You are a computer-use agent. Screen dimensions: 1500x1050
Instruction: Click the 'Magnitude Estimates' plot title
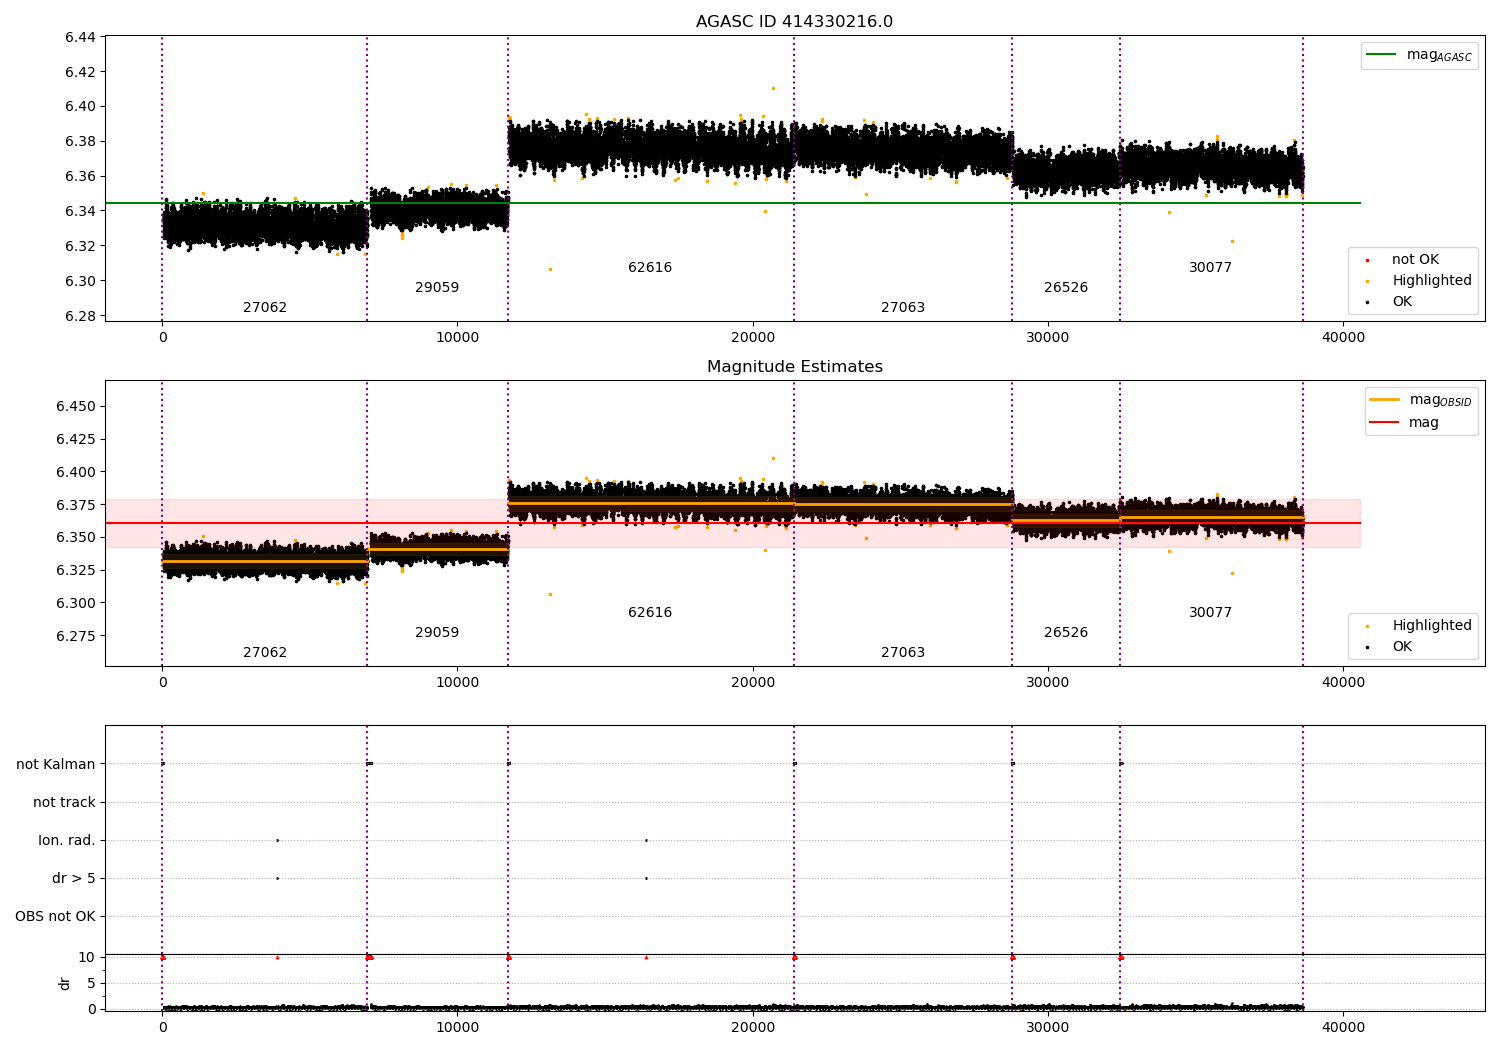(x=794, y=367)
